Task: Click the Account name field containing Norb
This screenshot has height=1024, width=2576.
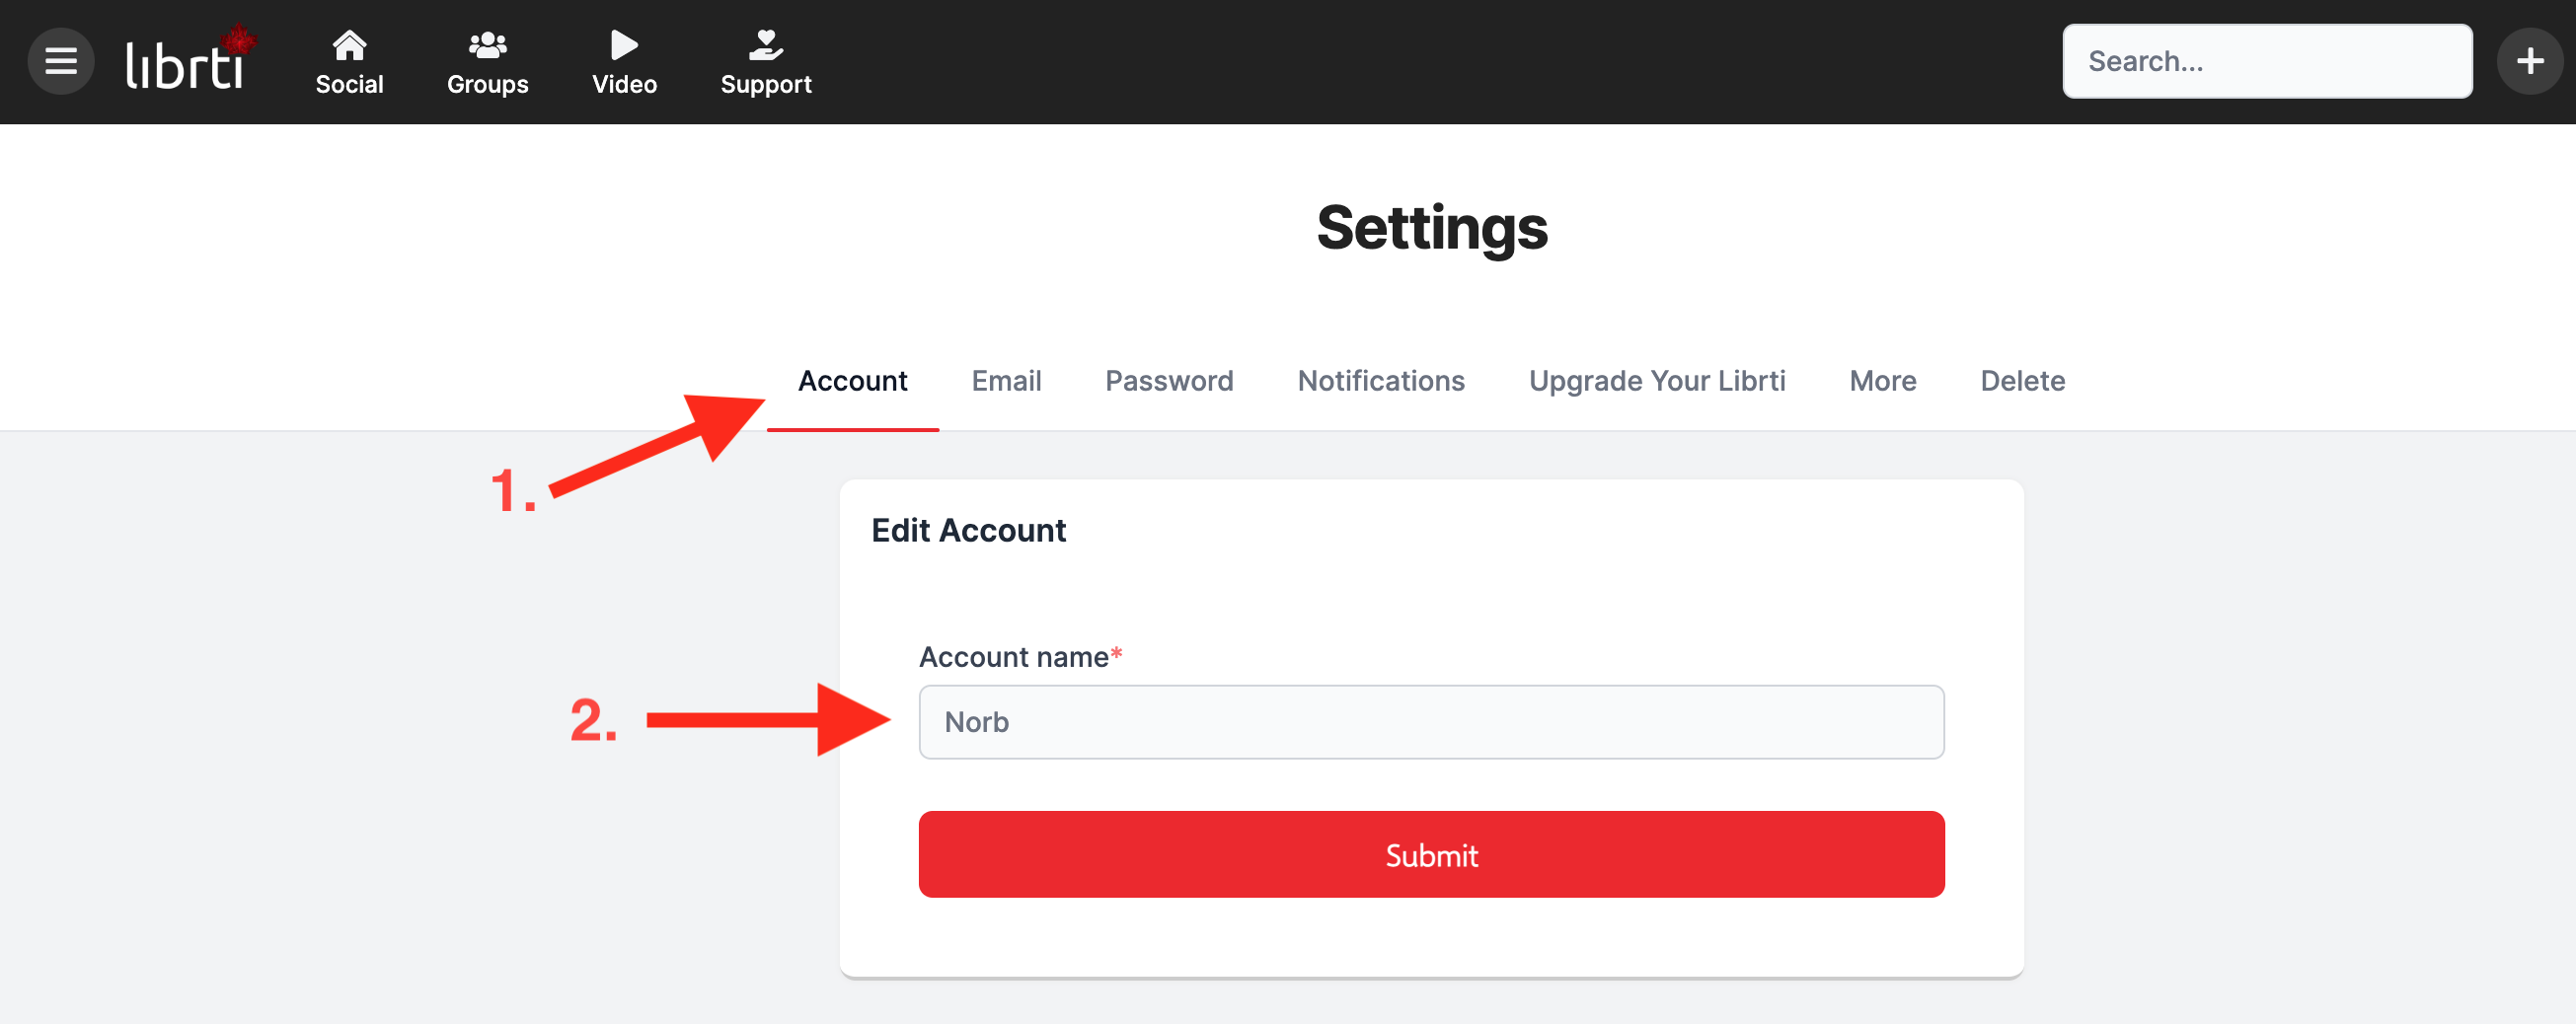Action: pos(1431,722)
